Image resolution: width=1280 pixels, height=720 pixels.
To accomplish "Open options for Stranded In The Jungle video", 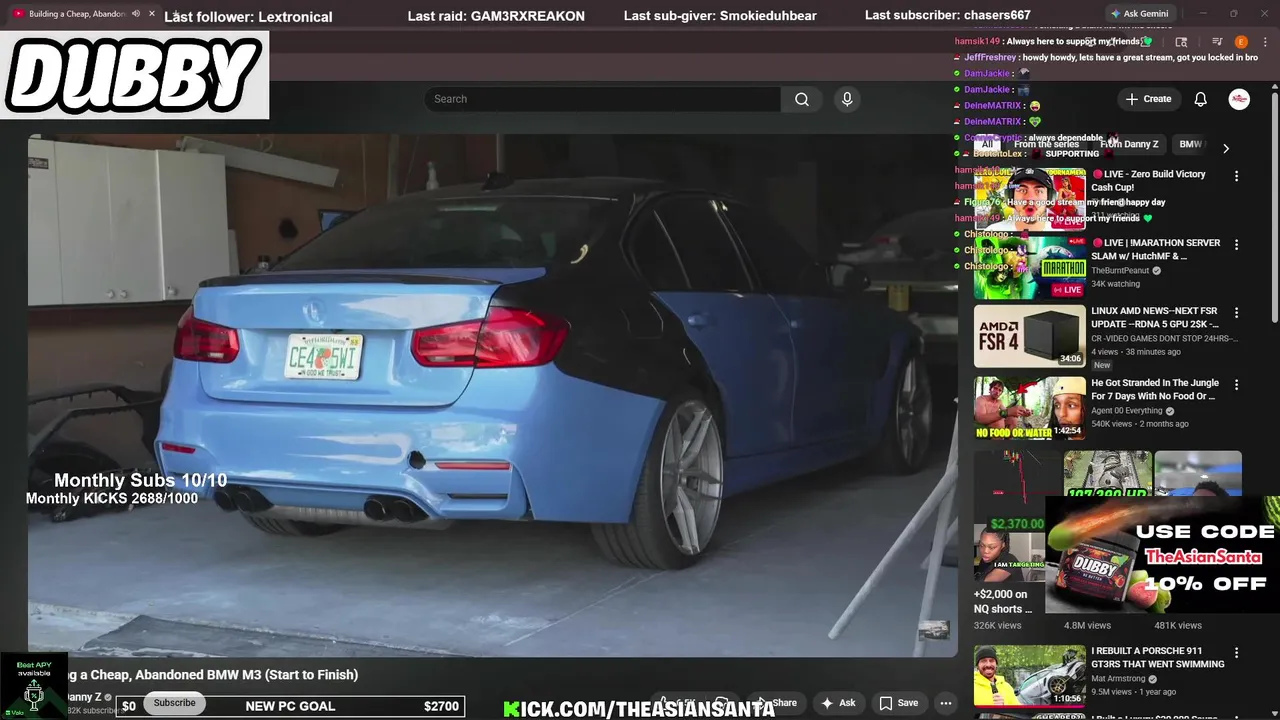I will (1236, 385).
